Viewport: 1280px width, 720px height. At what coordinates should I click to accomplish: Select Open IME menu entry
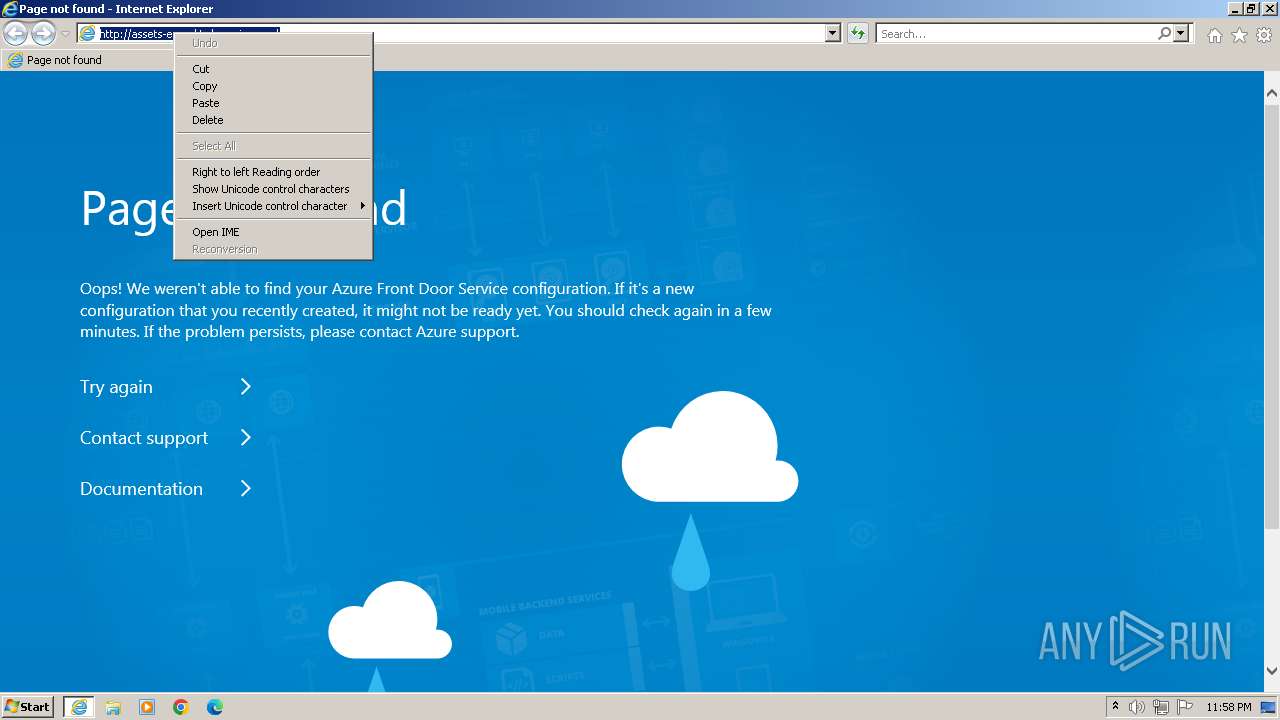point(273,232)
